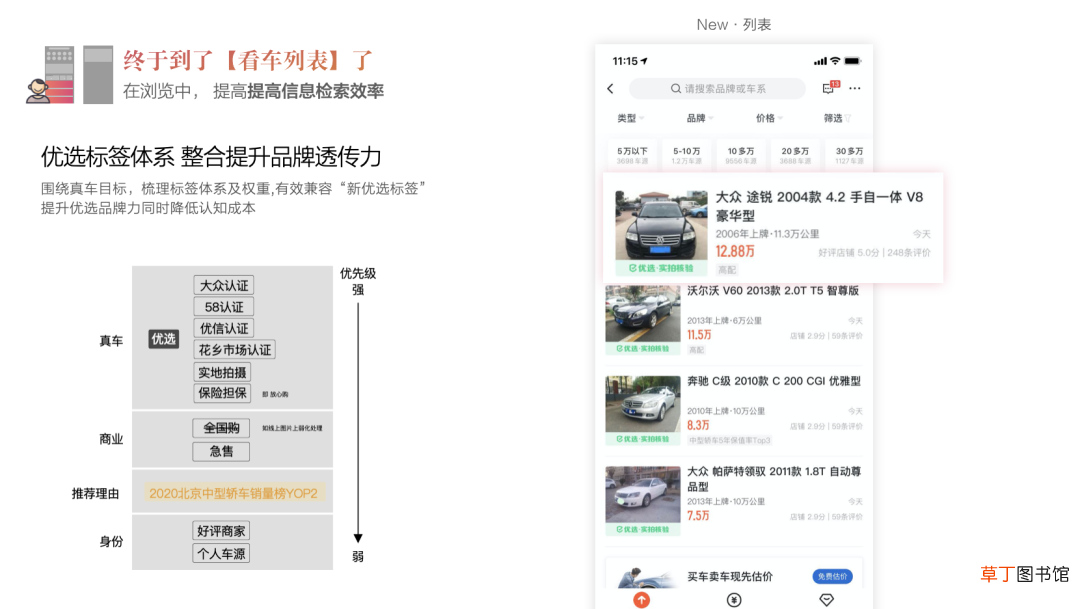Click the 8.3万 price
Screen dimensions: 1080x609
click(698, 425)
